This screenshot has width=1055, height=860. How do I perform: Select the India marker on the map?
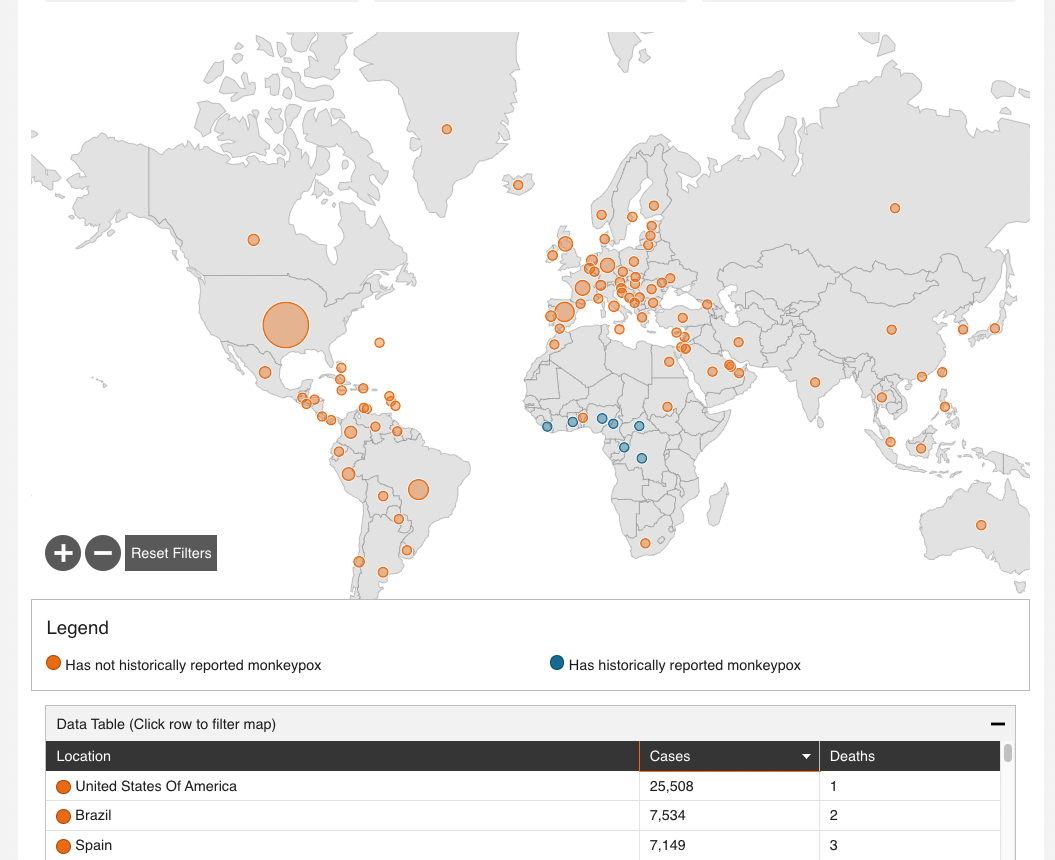(x=815, y=382)
